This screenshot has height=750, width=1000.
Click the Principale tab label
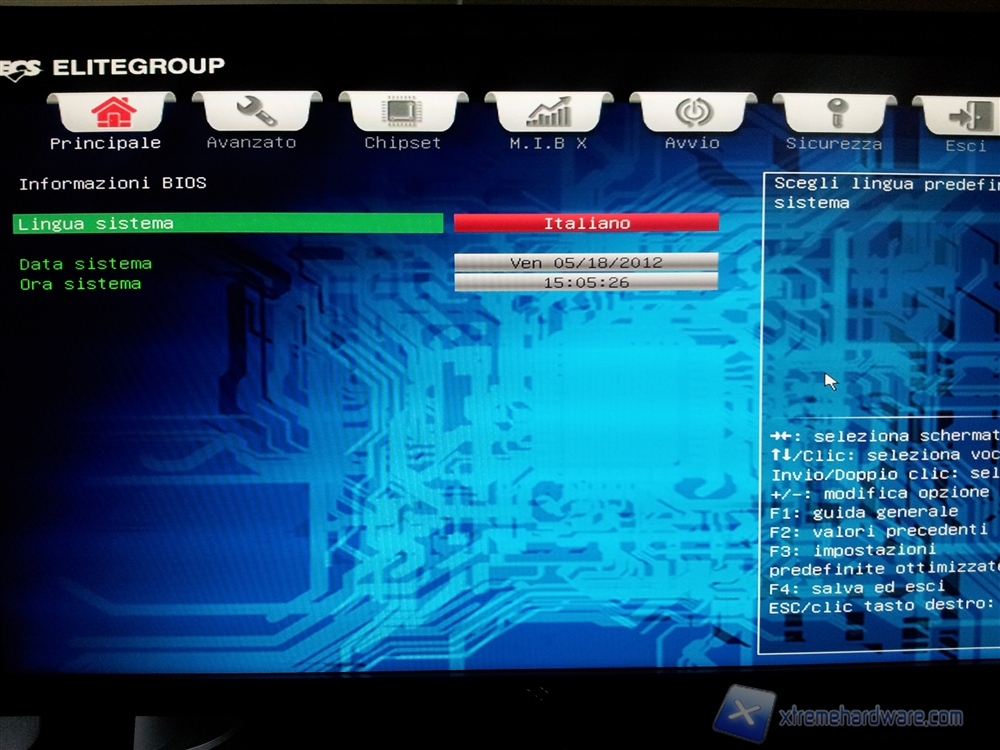coord(105,143)
